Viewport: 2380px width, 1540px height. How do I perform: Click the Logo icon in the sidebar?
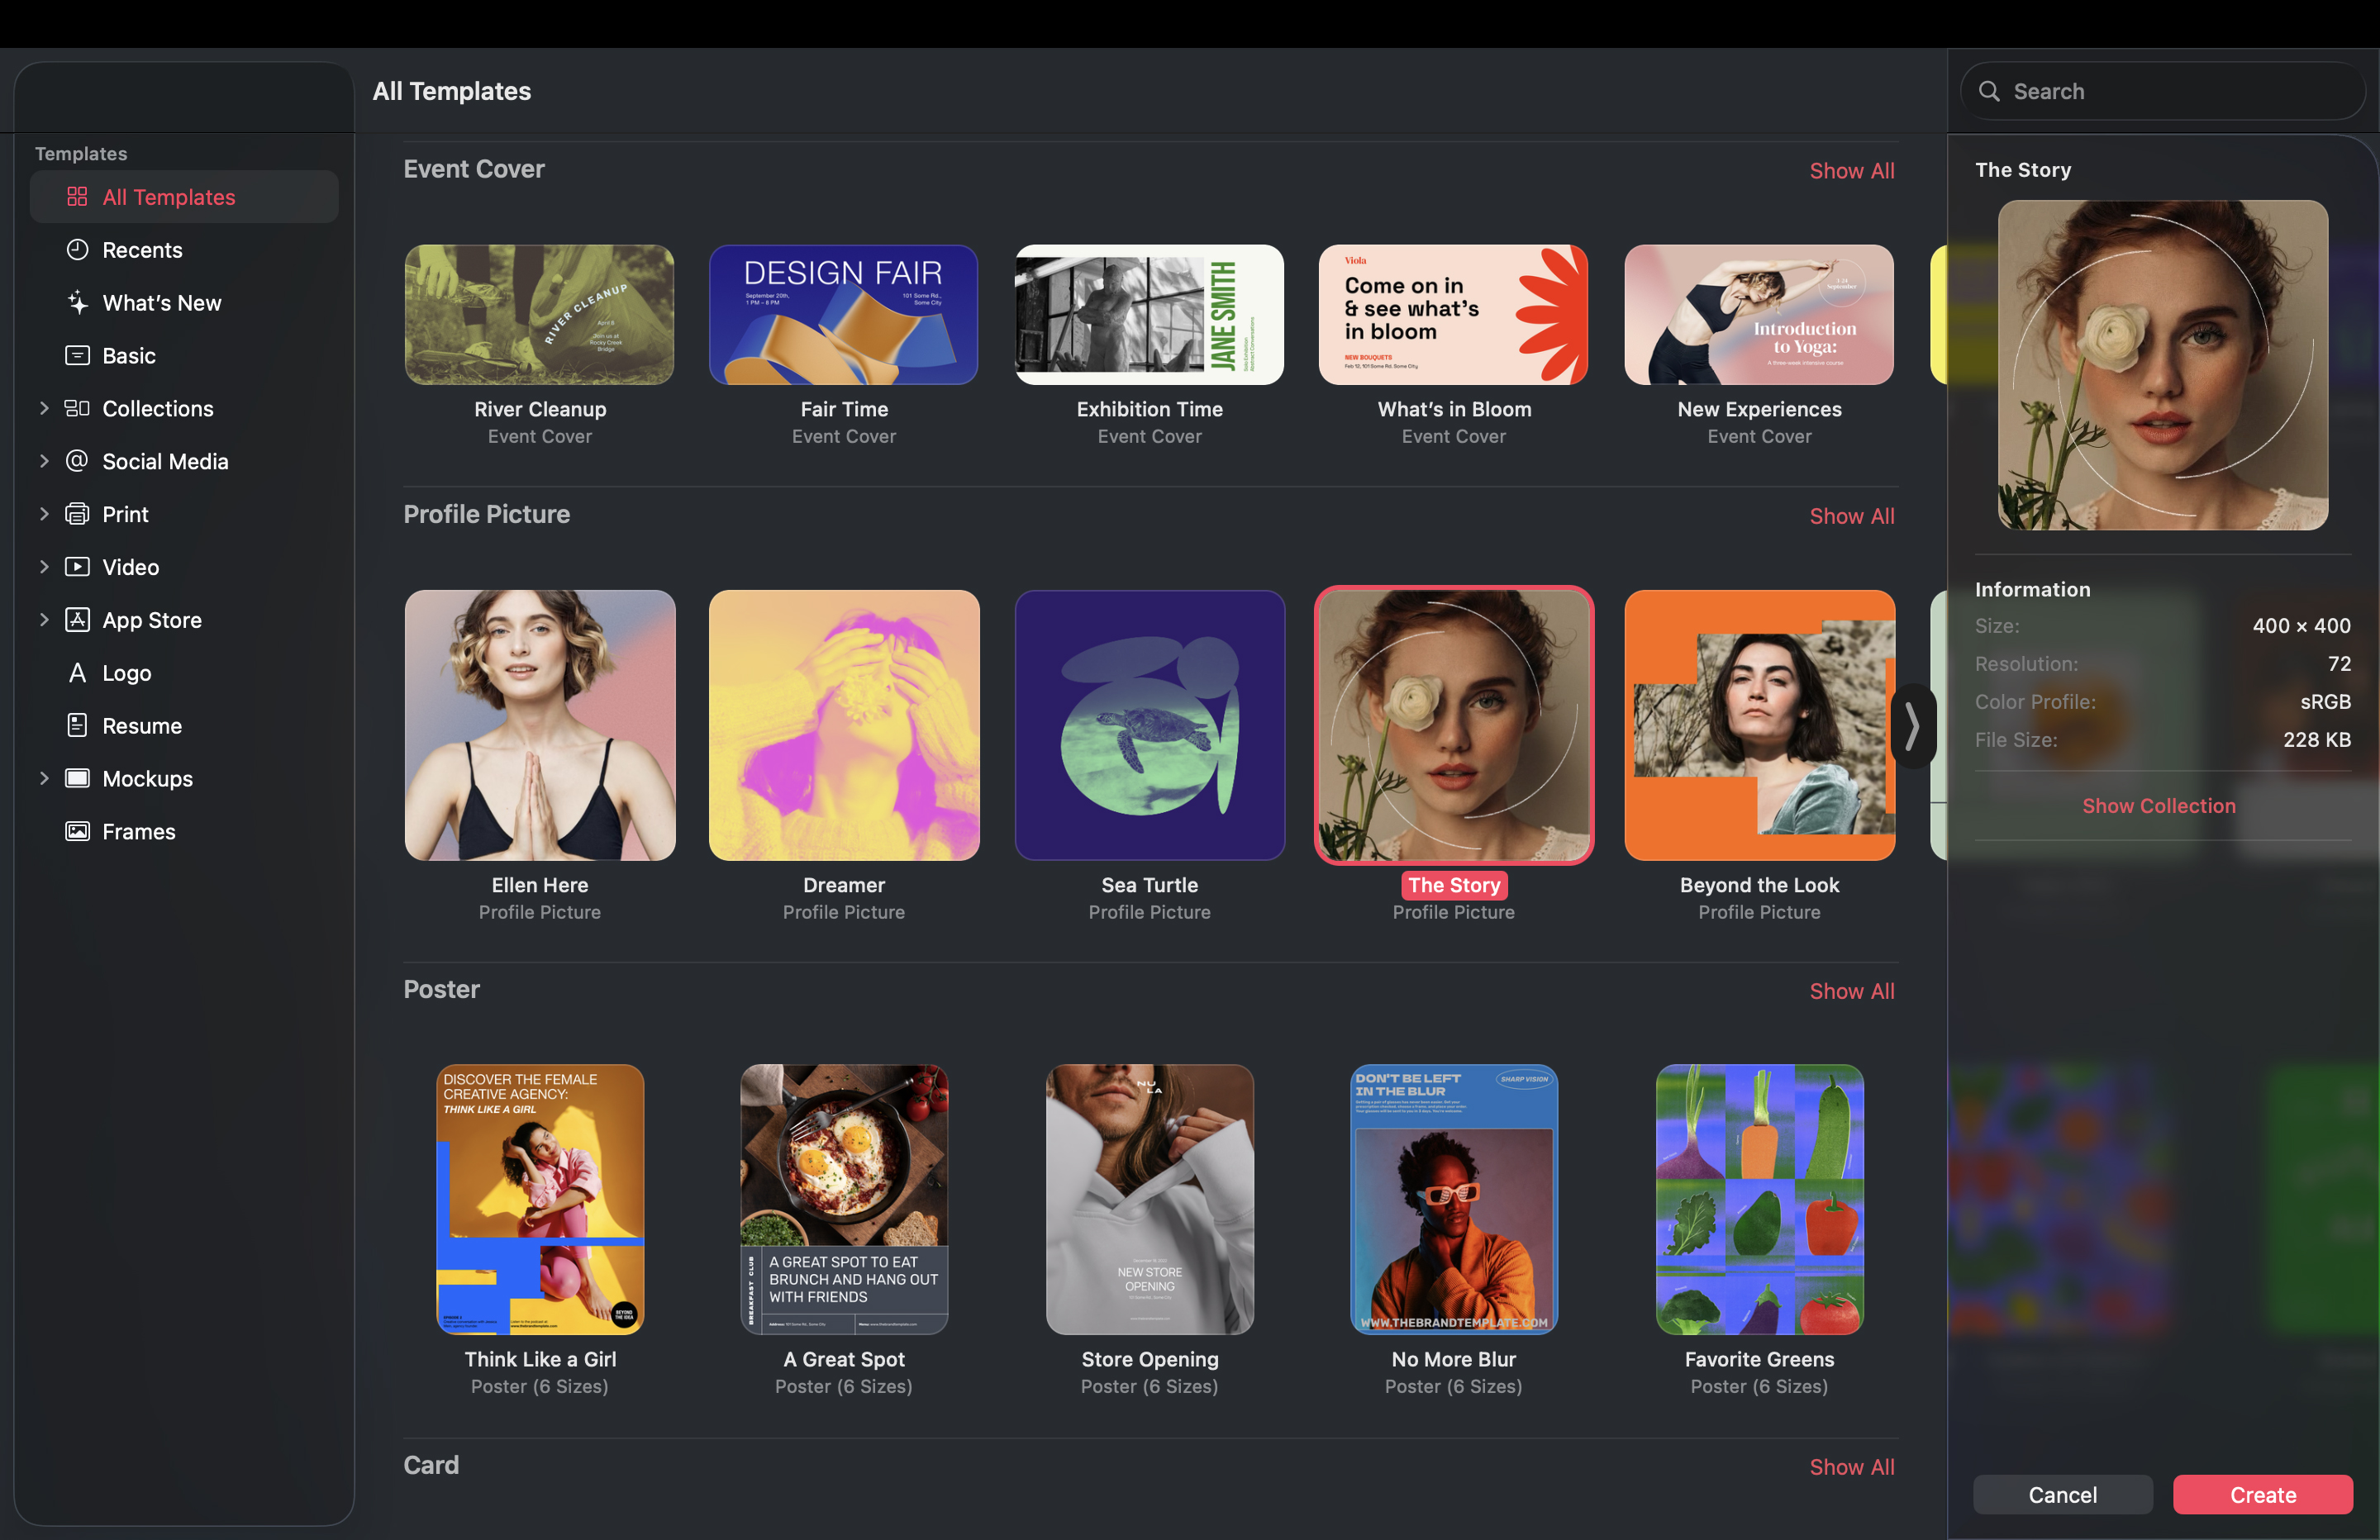(x=78, y=672)
